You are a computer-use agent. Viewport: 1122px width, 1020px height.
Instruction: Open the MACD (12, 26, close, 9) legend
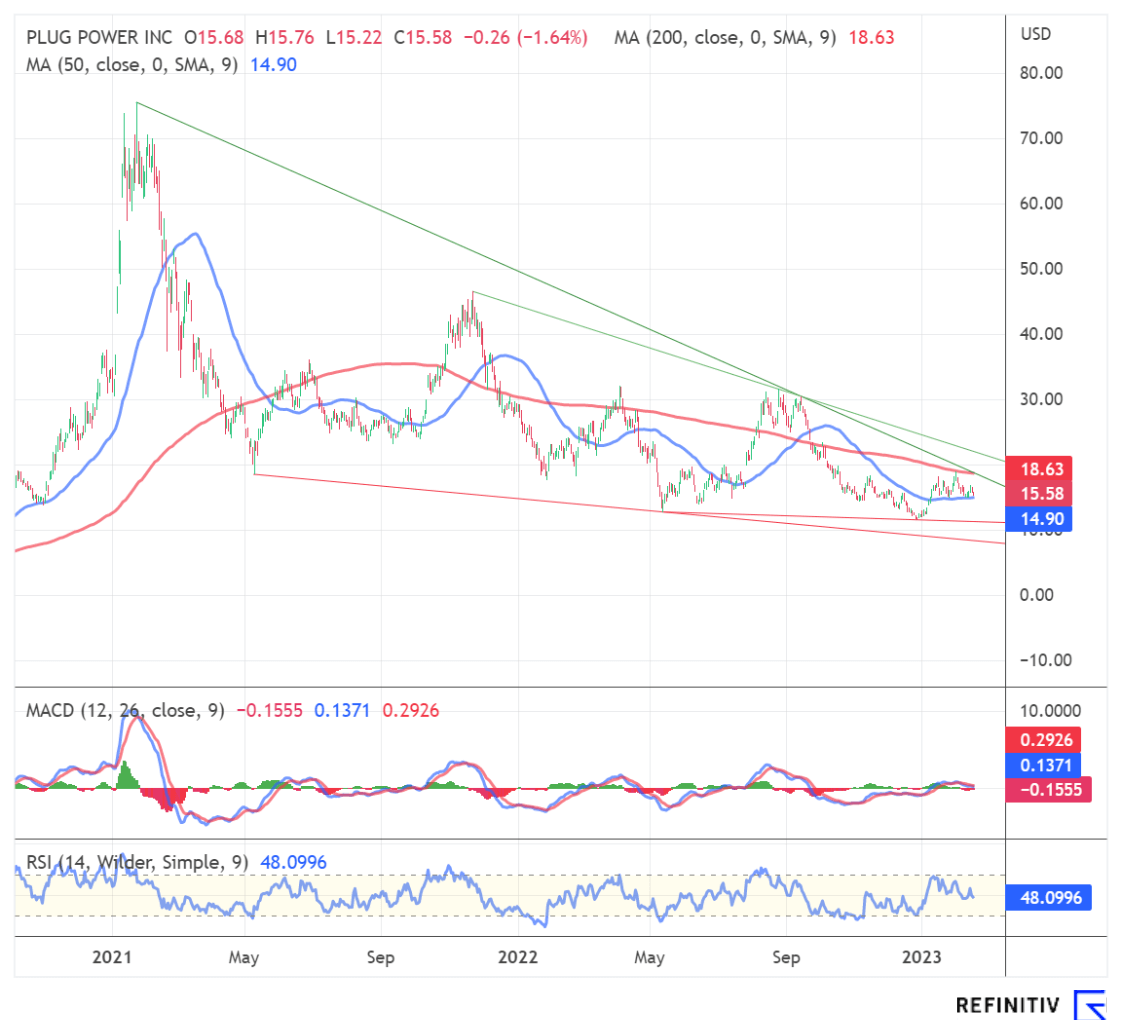pyautogui.click(x=124, y=710)
